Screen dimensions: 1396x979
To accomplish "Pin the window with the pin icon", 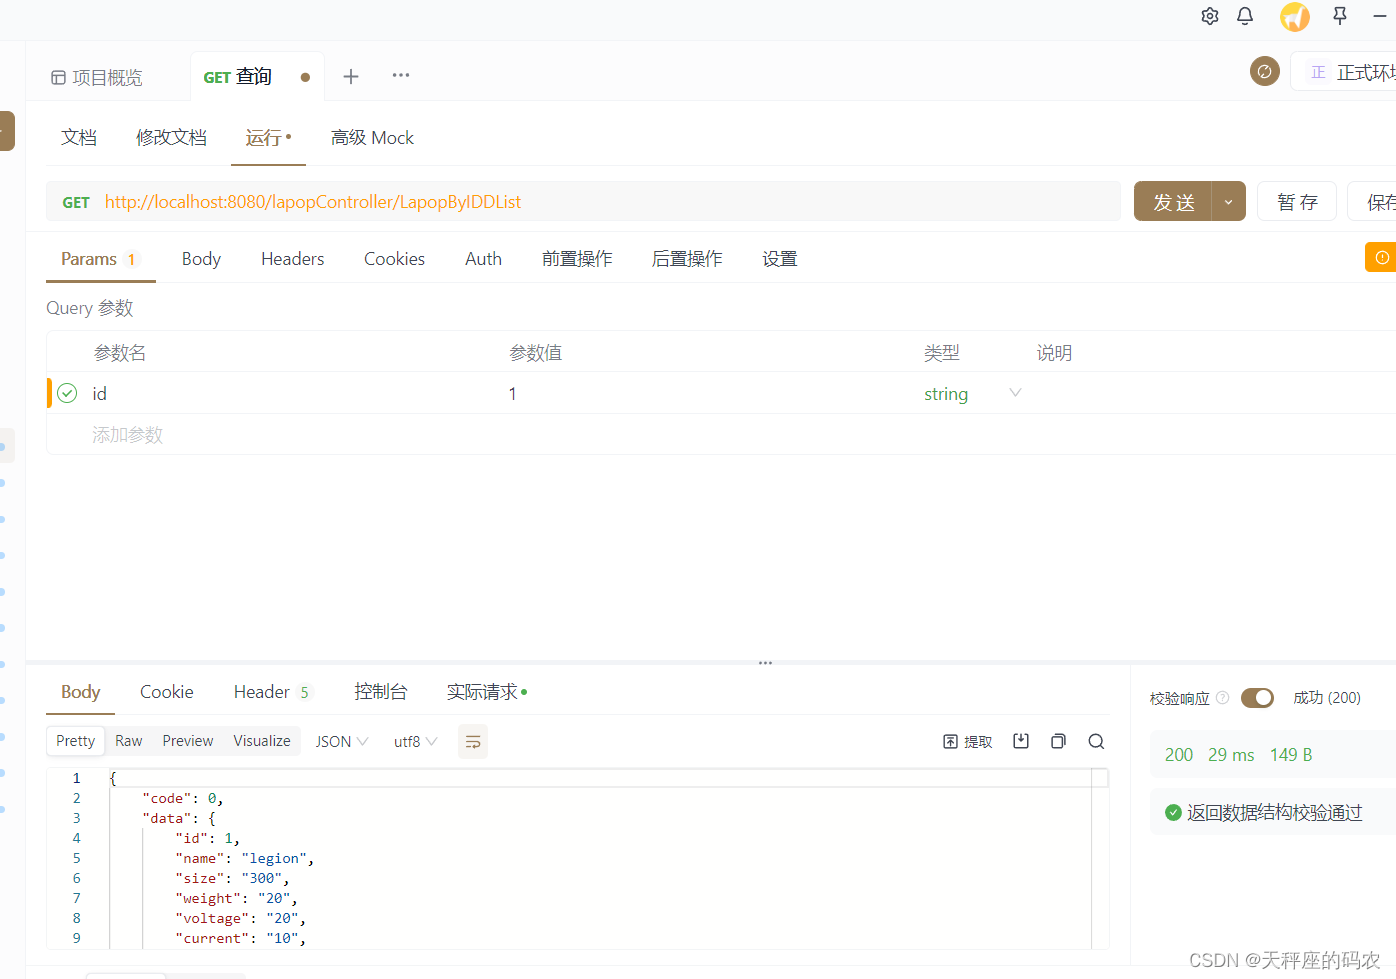I will pyautogui.click(x=1340, y=15).
